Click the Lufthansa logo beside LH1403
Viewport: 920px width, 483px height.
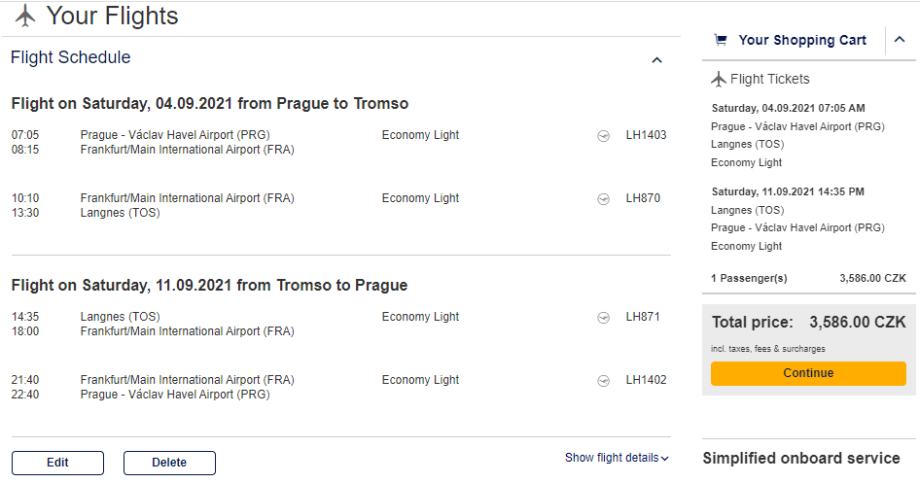pyautogui.click(x=603, y=135)
